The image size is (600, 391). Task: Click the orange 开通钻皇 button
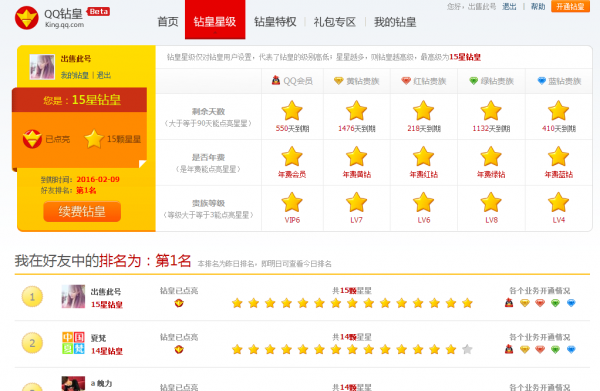point(570,7)
